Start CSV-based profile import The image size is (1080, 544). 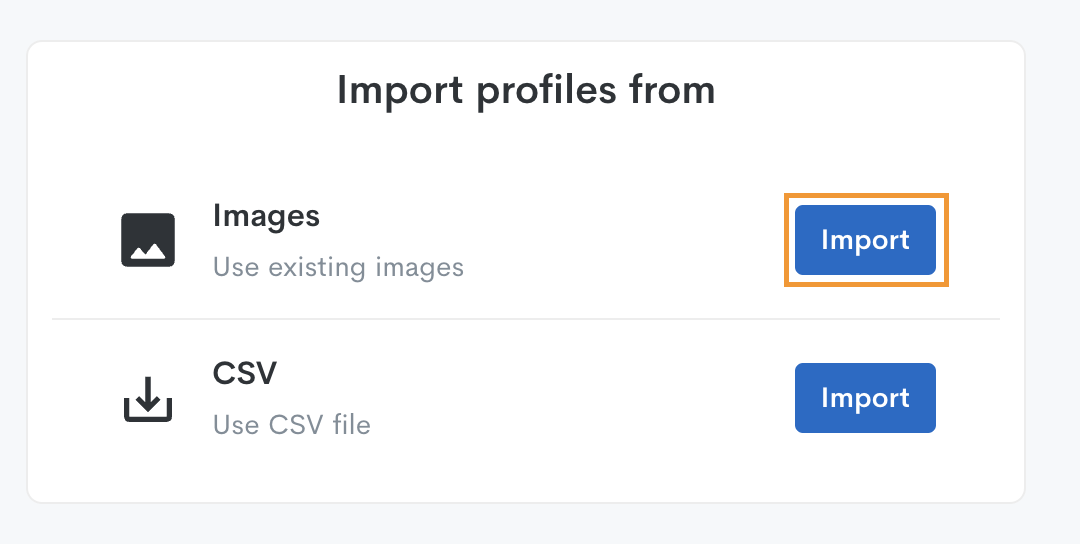(865, 398)
